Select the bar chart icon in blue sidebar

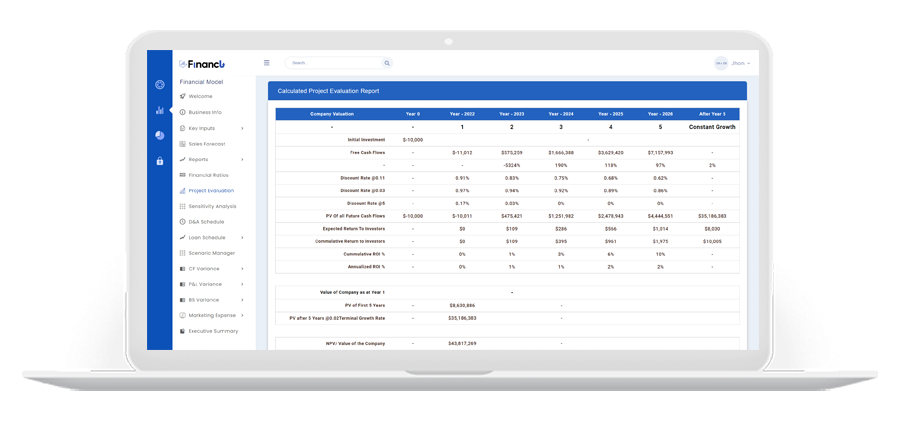click(159, 110)
